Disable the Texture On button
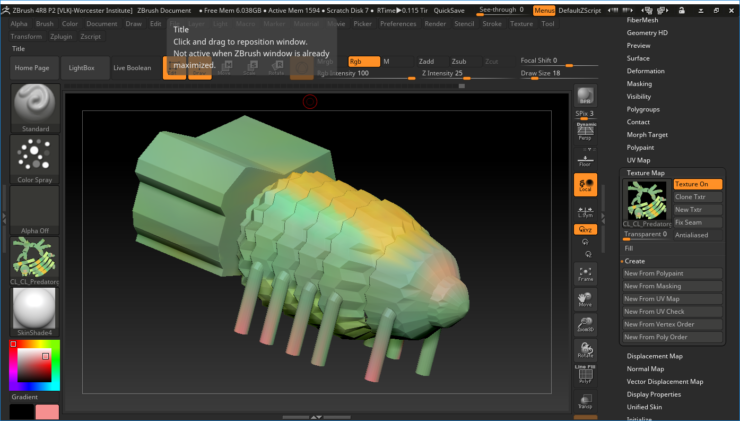740x421 pixels. pyautogui.click(x=697, y=184)
